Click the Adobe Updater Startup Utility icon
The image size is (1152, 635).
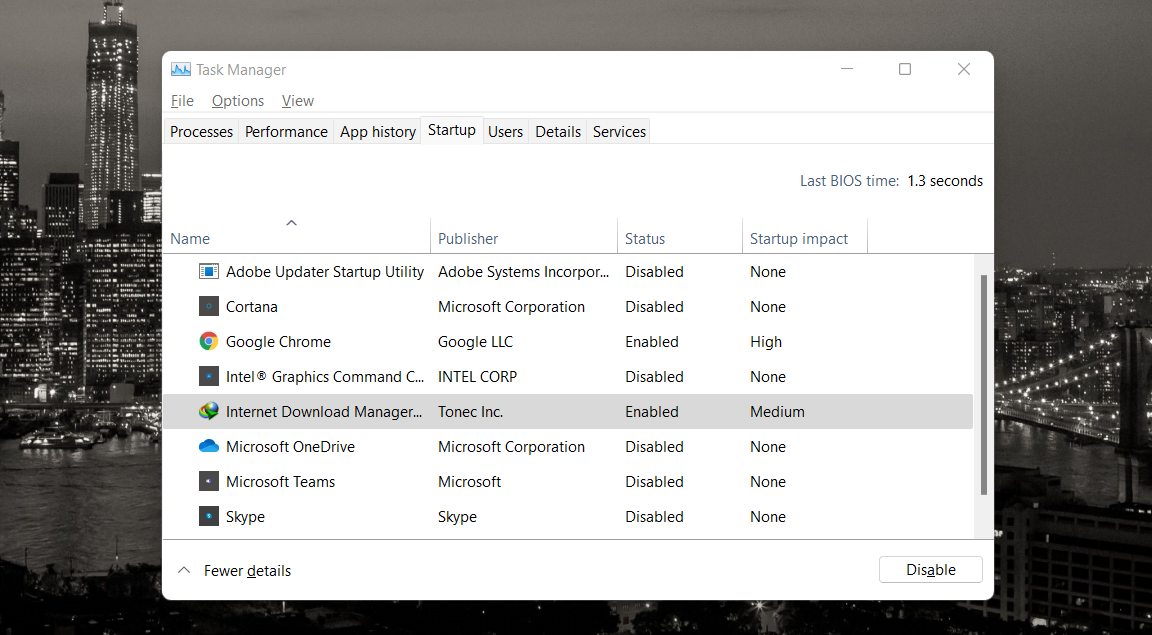[209, 272]
